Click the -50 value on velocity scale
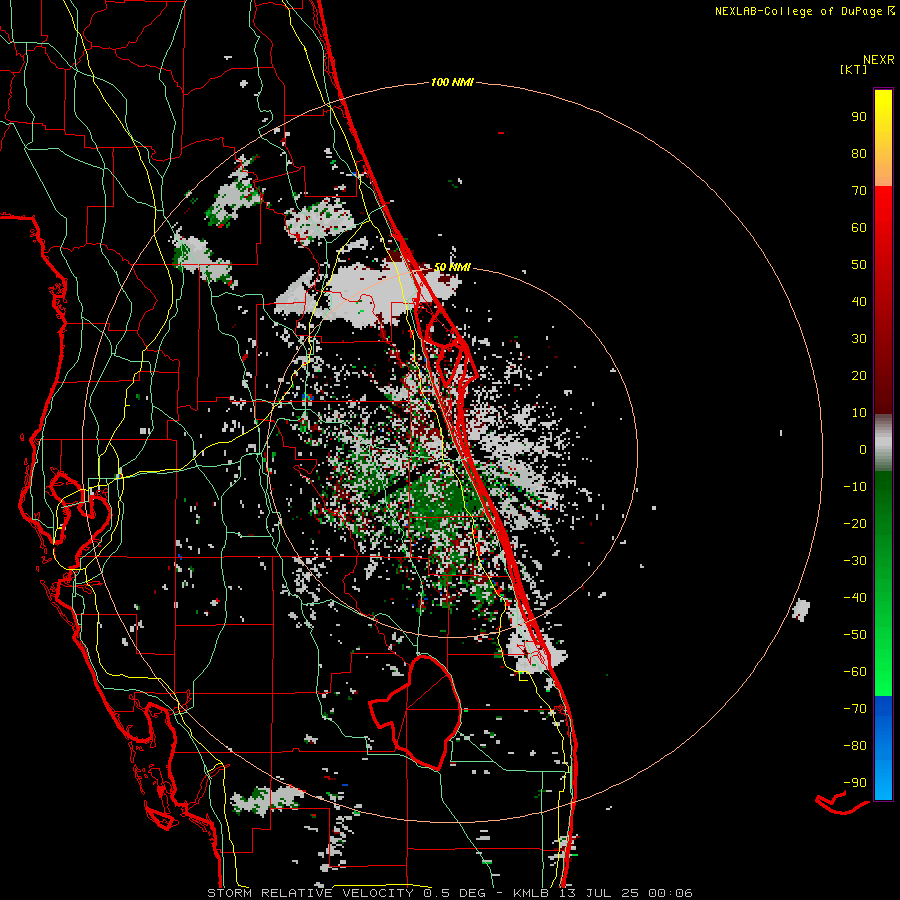900x900 pixels. (855, 635)
